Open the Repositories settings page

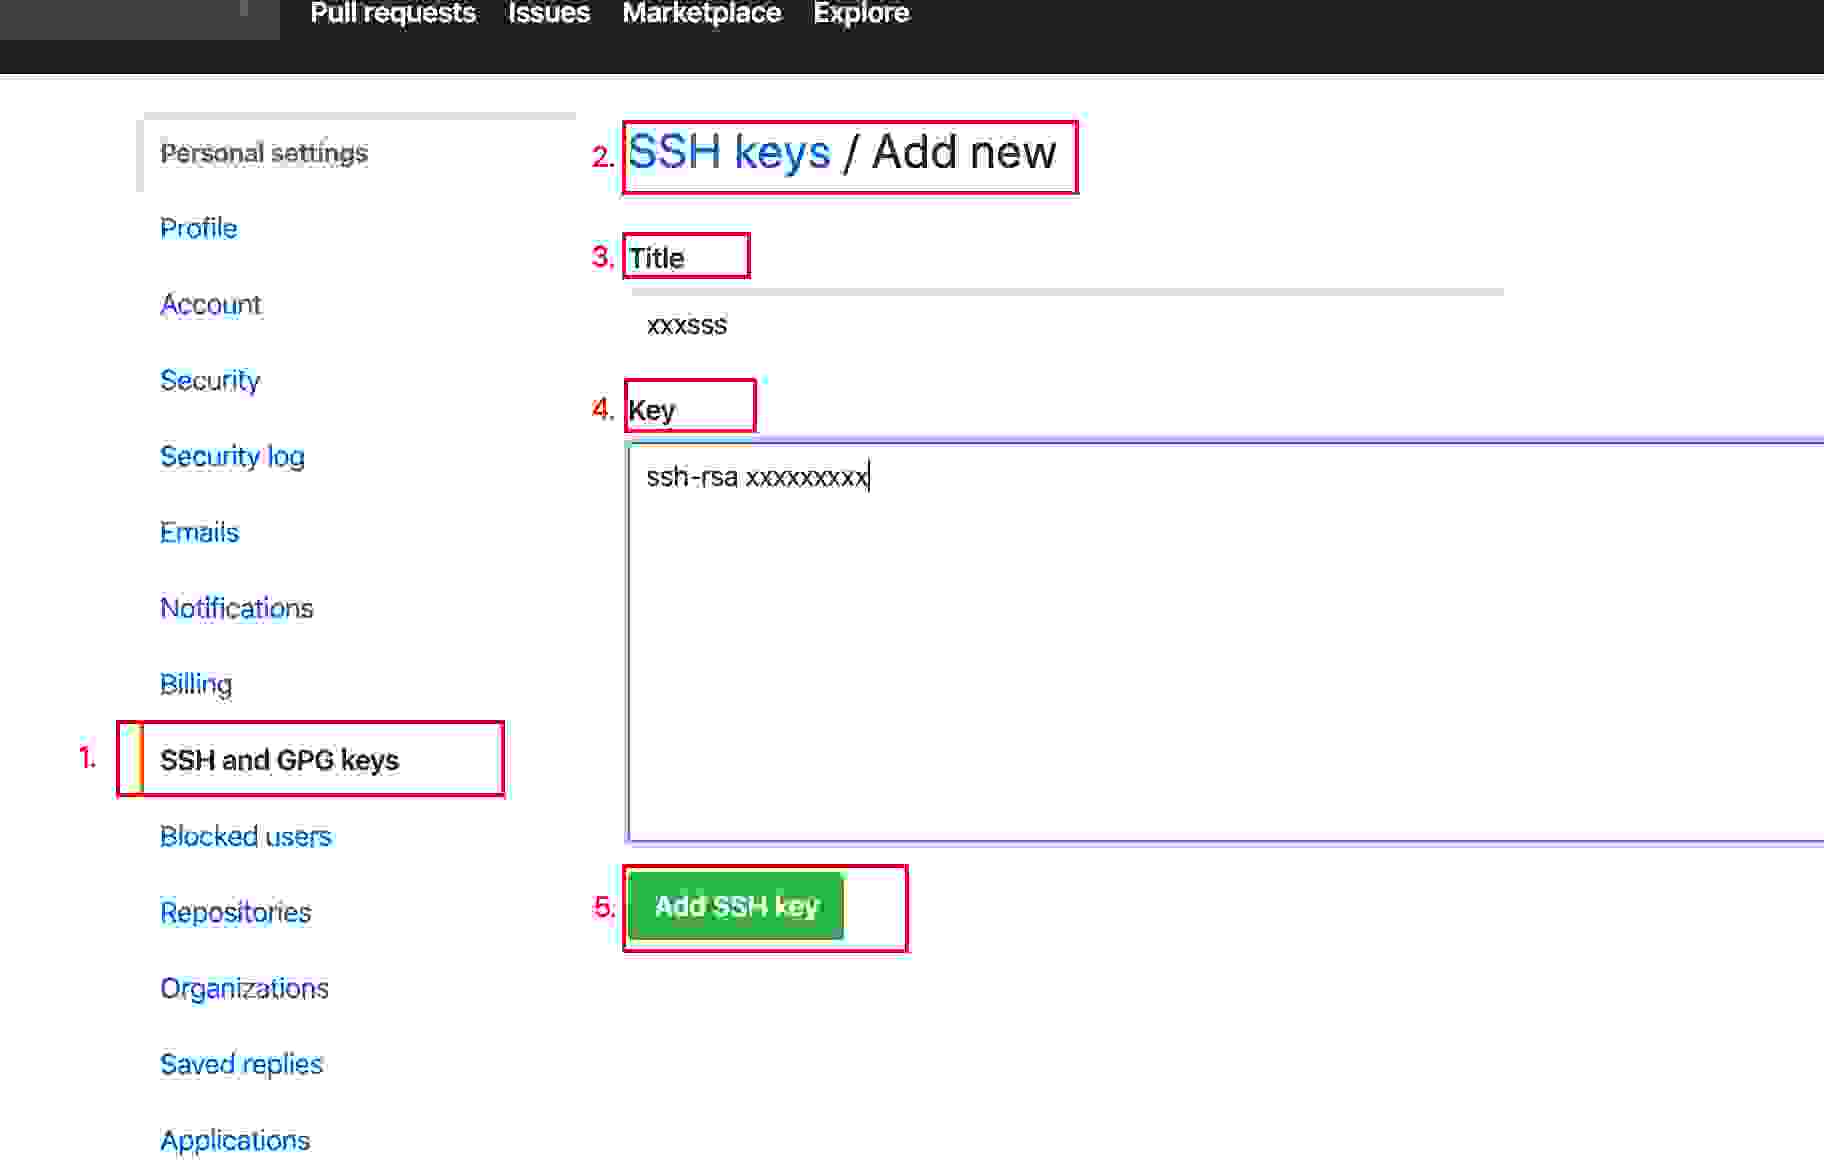pyautogui.click(x=235, y=912)
